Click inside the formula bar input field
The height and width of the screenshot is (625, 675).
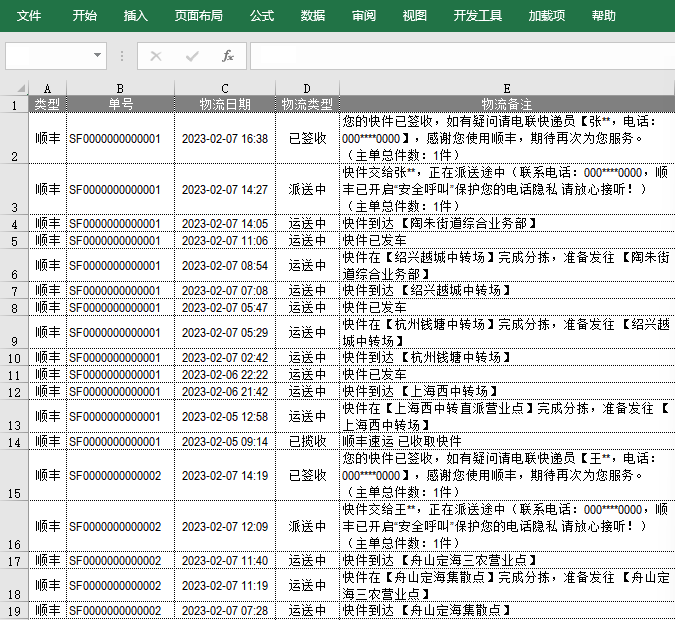[x=460, y=56]
